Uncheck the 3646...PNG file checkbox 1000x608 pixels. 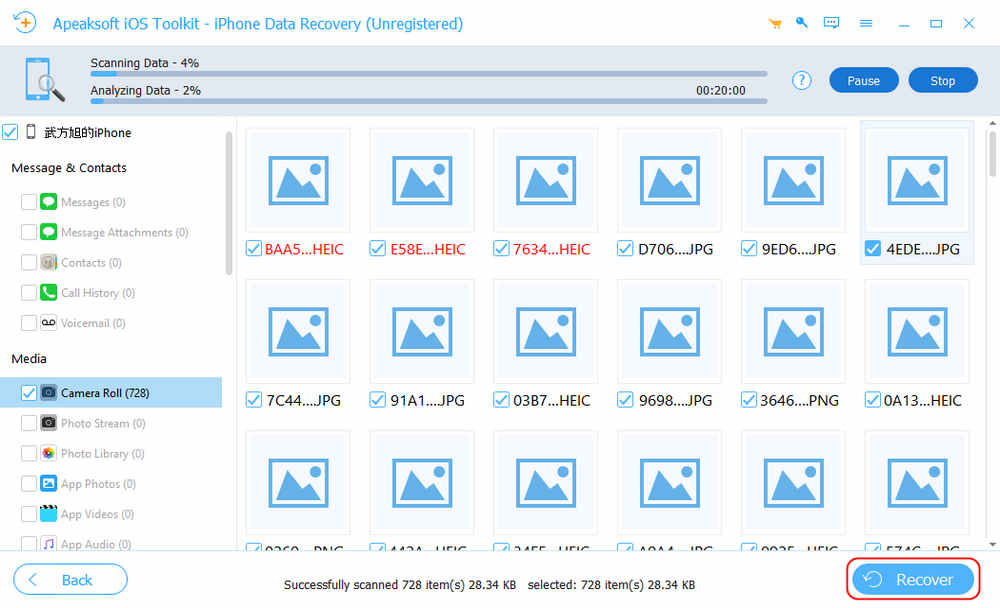(x=749, y=400)
